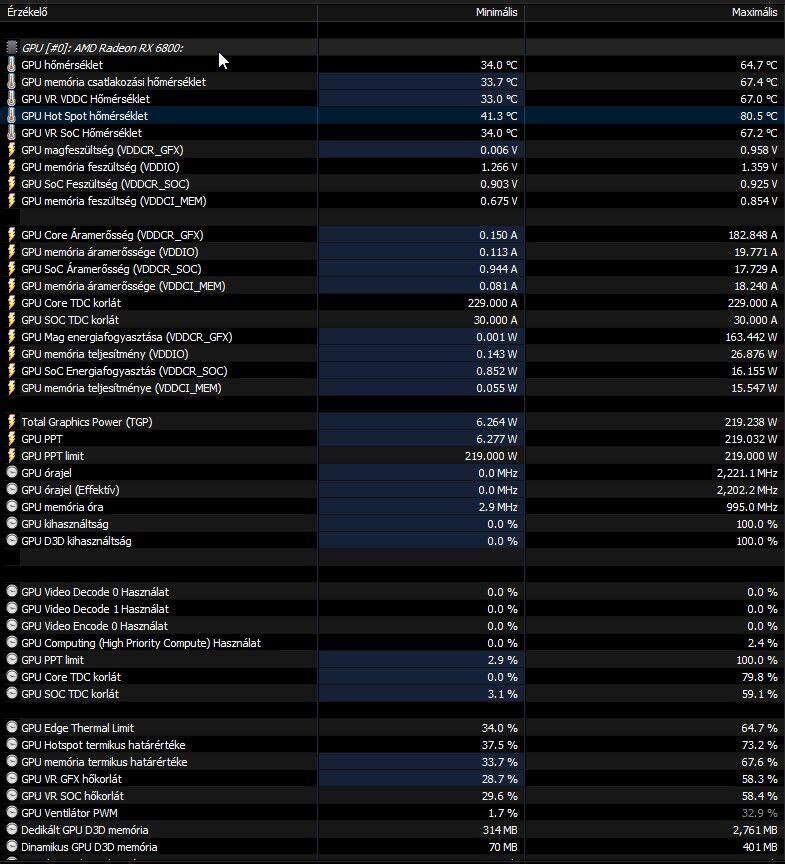
Task: Click gauge icon of GPU kihasználtság
Action: click(12, 523)
